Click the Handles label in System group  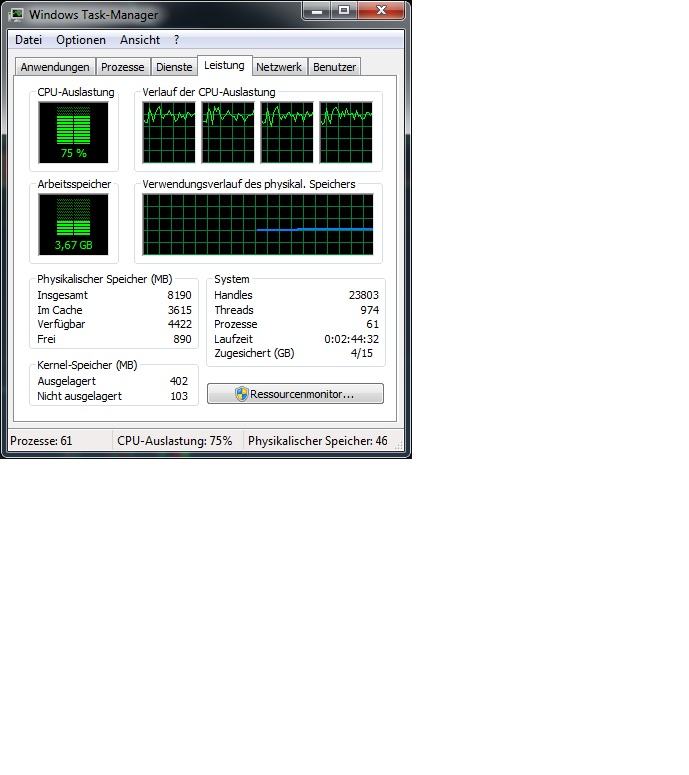click(x=233, y=295)
